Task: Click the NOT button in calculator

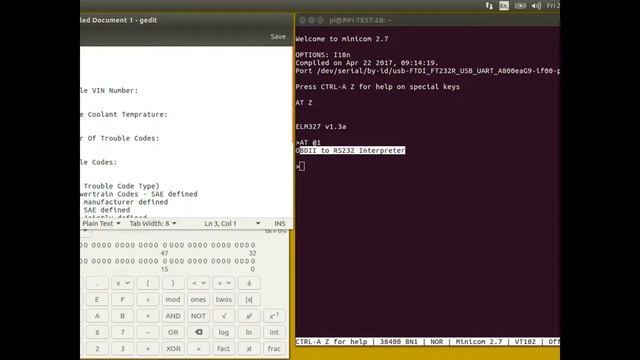Action: (x=198, y=316)
